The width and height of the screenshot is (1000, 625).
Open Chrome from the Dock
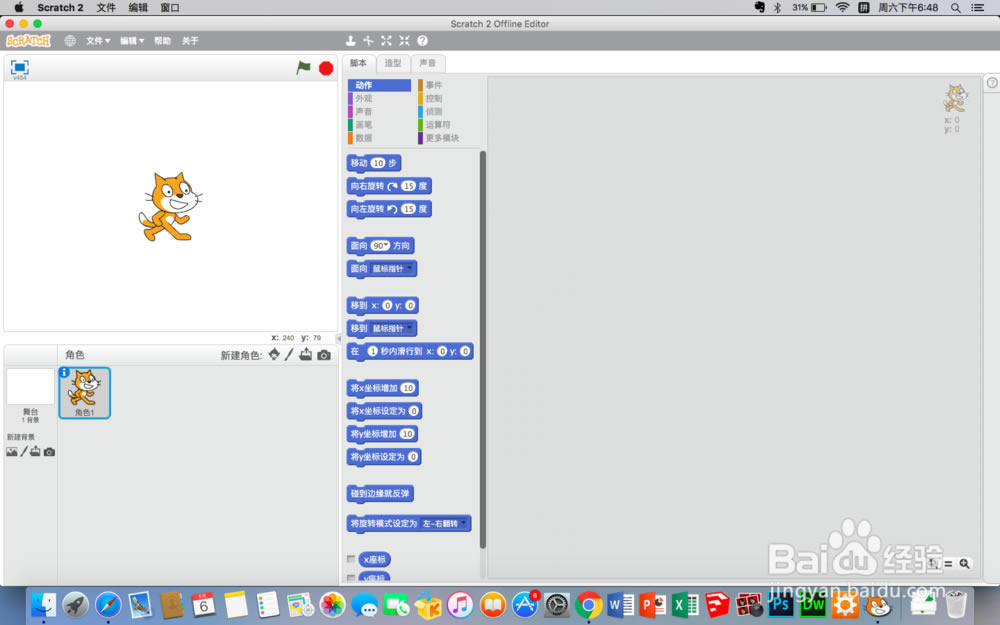tap(589, 605)
